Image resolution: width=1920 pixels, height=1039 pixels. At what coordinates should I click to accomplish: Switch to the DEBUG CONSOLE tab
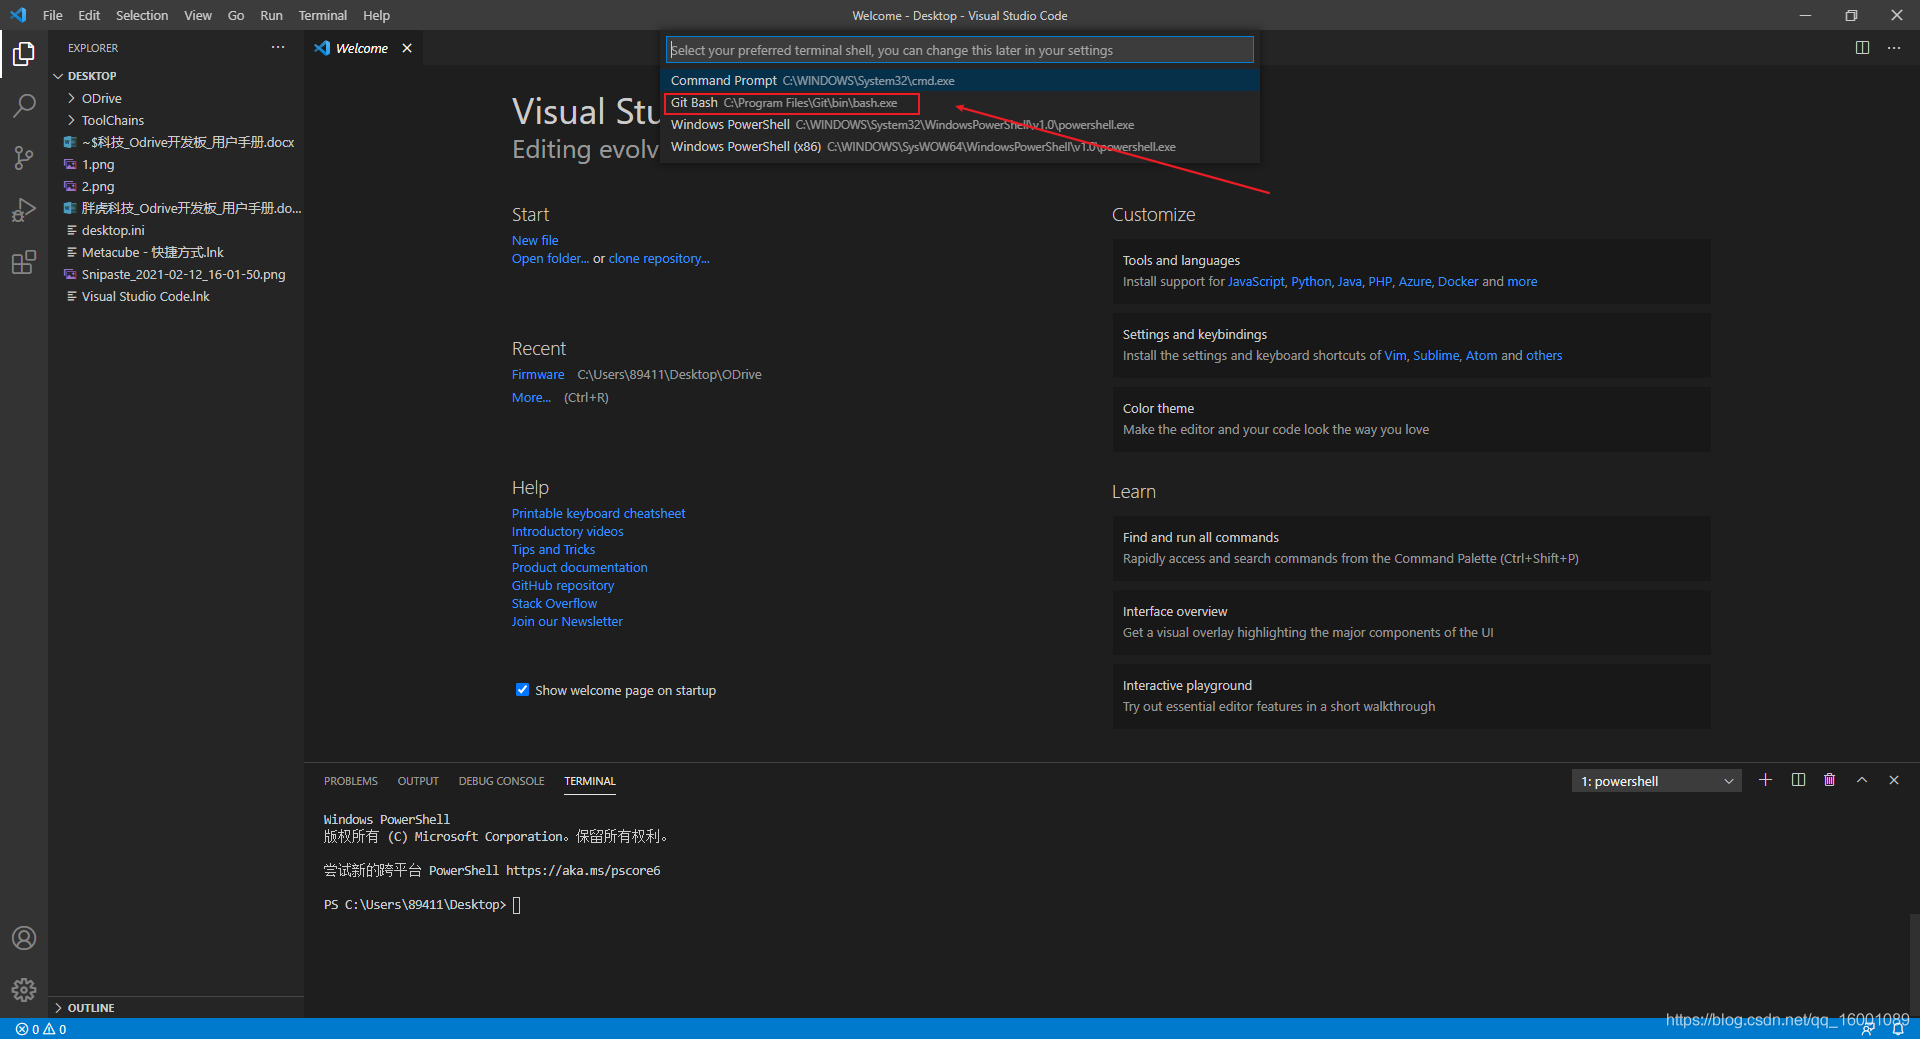(x=501, y=781)
